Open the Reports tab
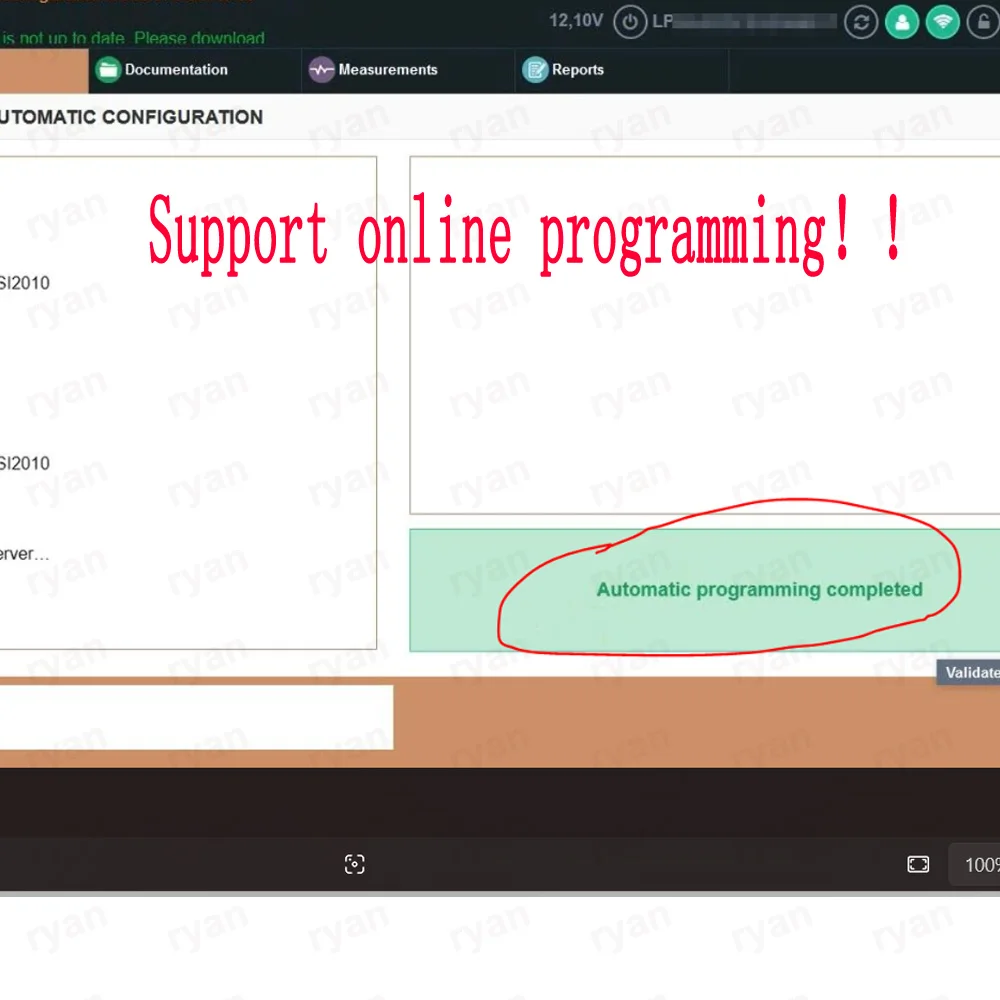1000x1000 pixels. [x=622, y=70]
